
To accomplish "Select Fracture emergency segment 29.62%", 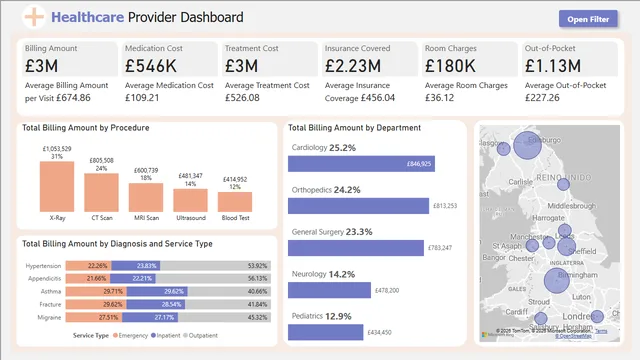I will pos(96,304).
